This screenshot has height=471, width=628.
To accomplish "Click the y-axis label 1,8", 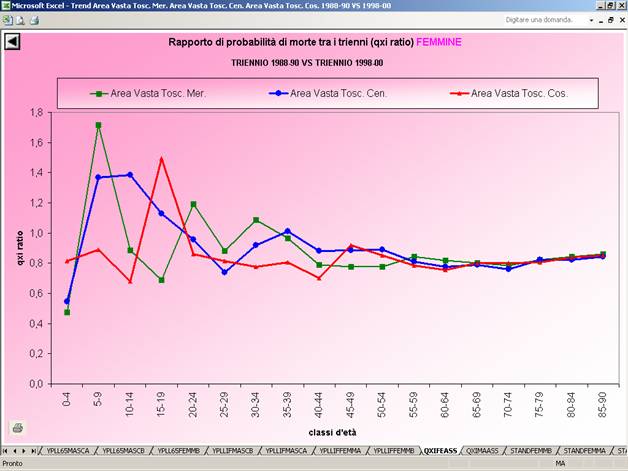I will [x=36, y=113].
